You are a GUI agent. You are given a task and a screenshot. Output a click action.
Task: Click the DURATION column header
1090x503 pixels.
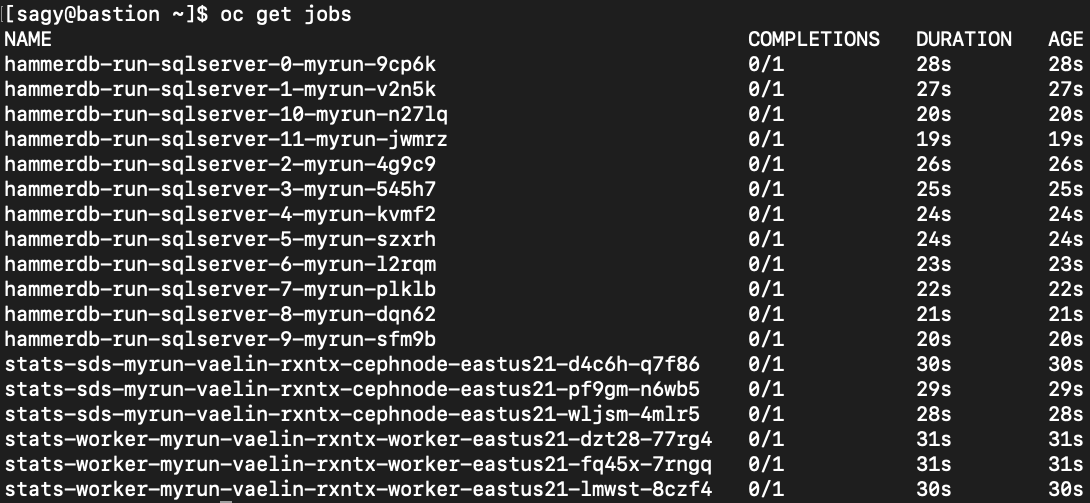(963, 40)
